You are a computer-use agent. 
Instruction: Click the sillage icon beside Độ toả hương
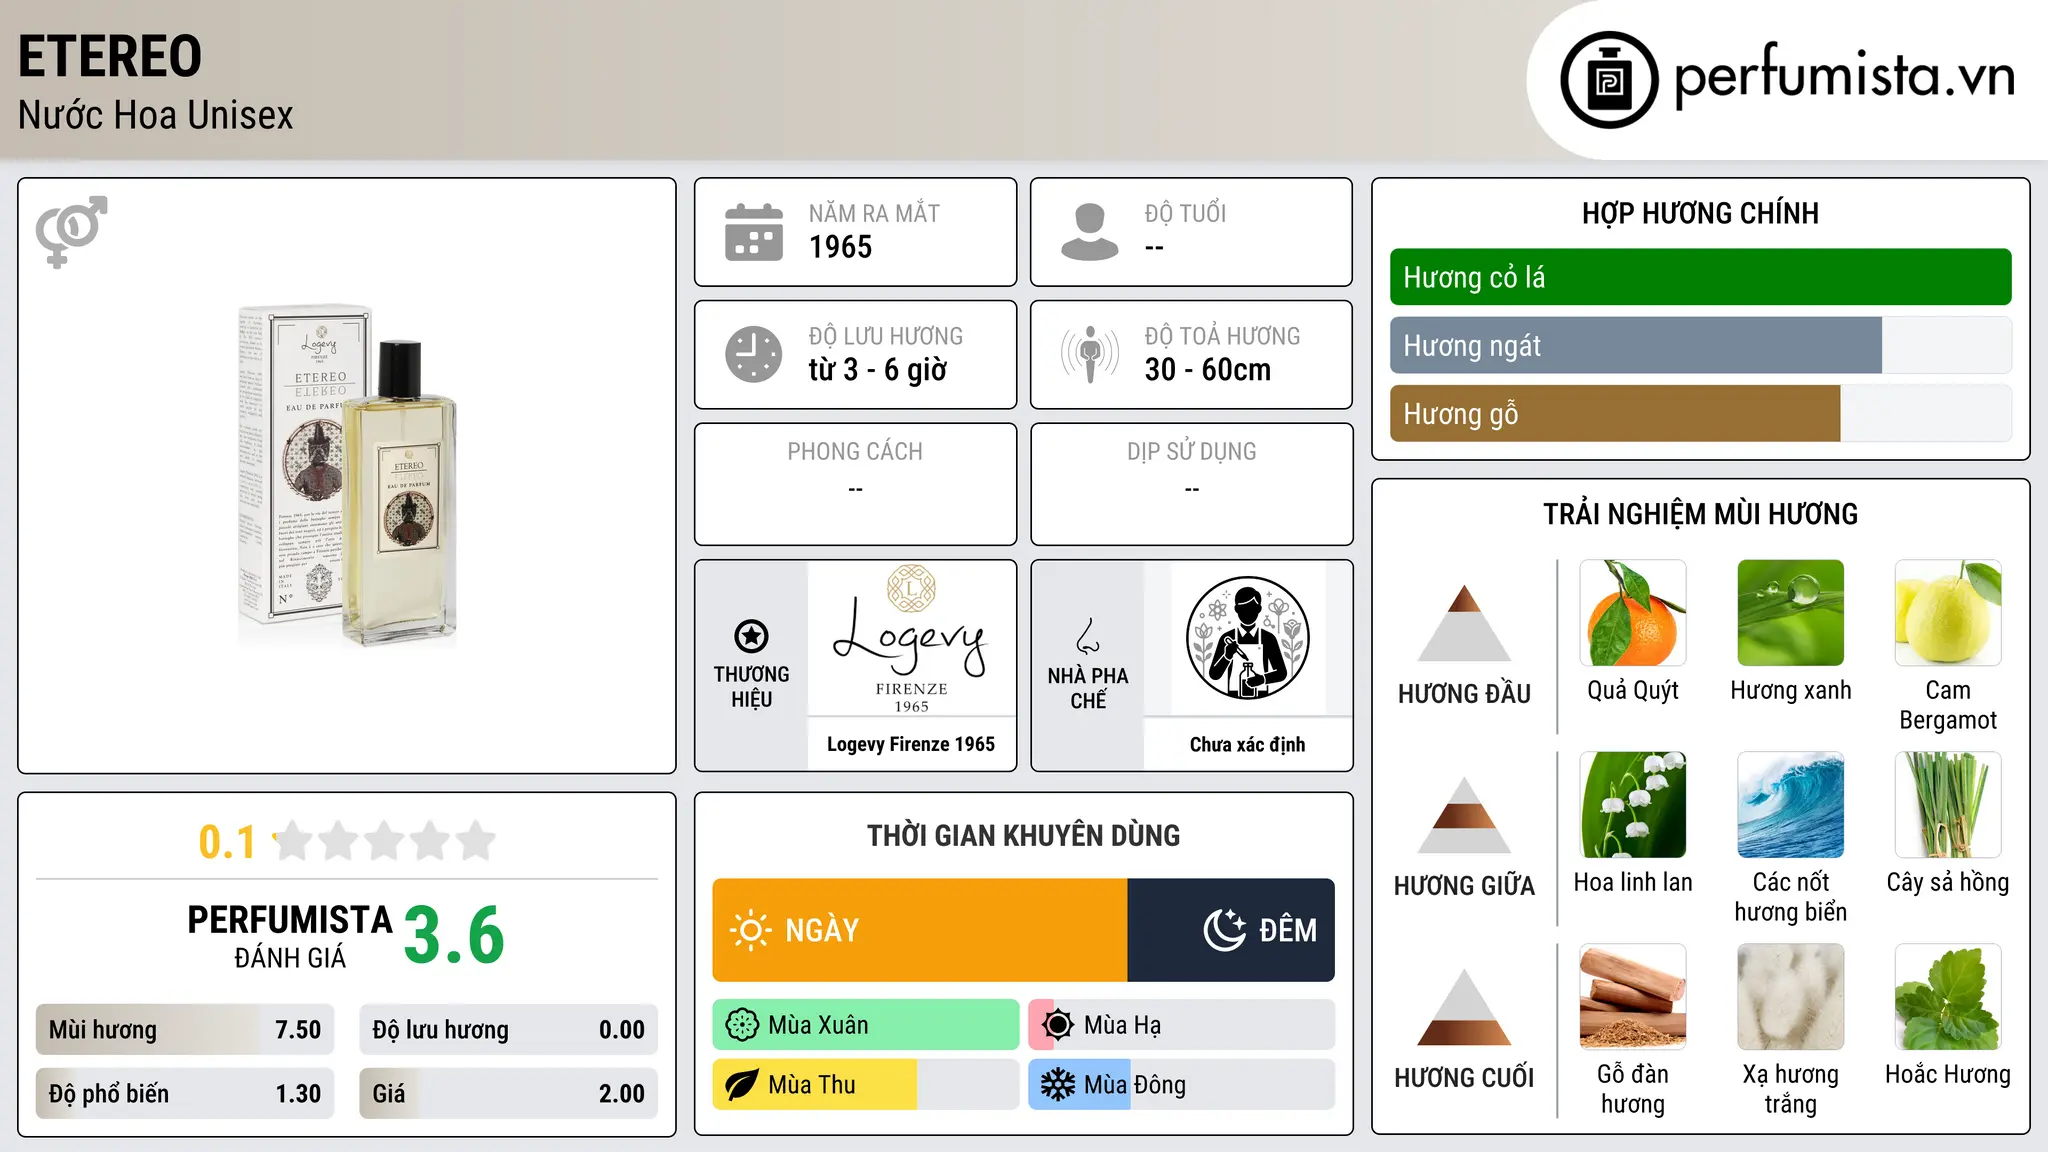tap(1090, 354)
